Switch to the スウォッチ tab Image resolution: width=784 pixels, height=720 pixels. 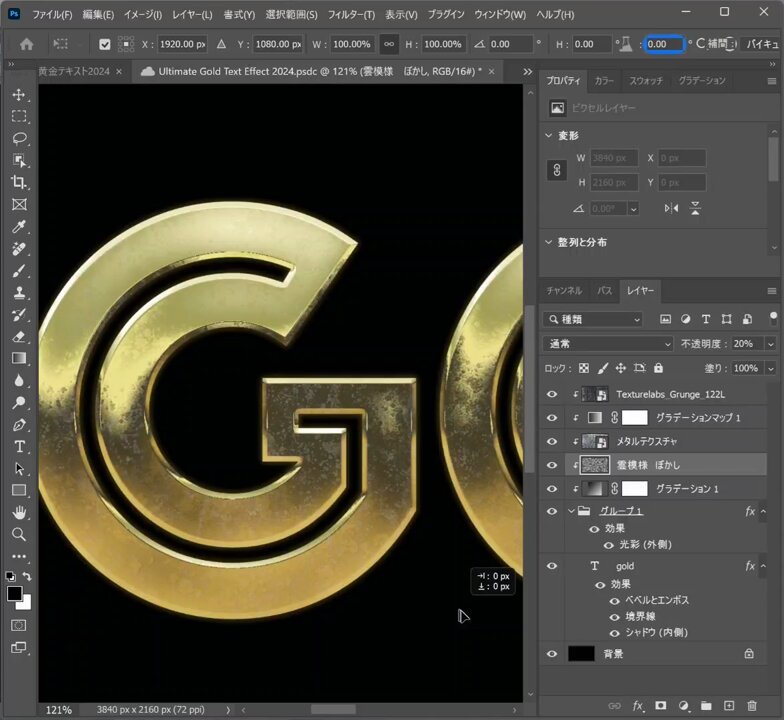pos(646,80)
